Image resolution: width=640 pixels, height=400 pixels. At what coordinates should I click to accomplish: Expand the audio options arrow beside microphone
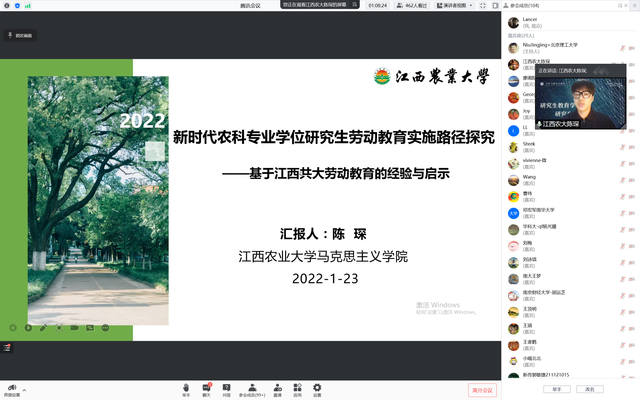[23, 387]
